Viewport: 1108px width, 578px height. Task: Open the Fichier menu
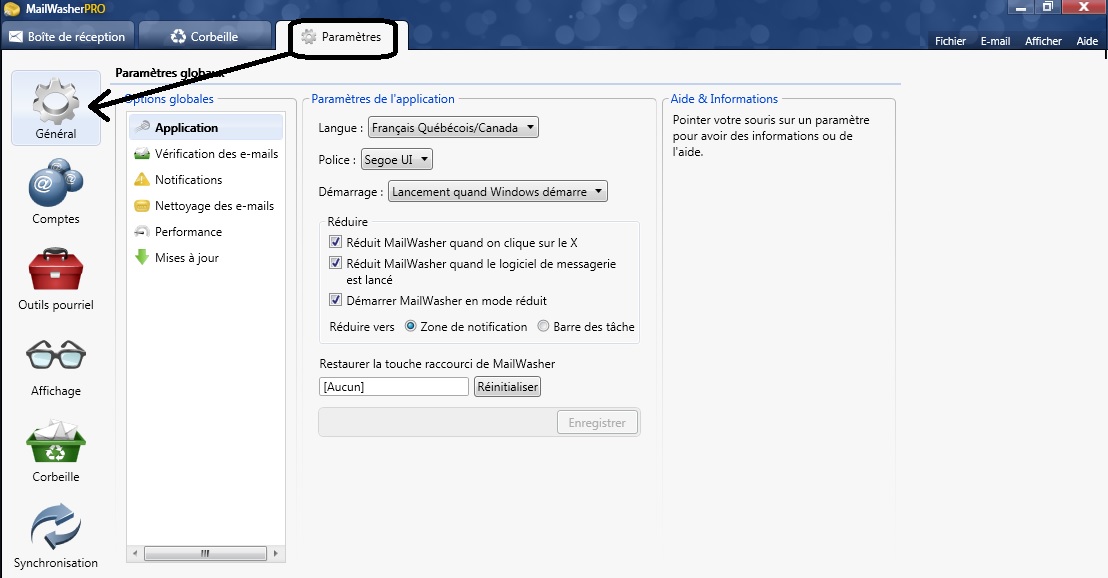point(950,41)
